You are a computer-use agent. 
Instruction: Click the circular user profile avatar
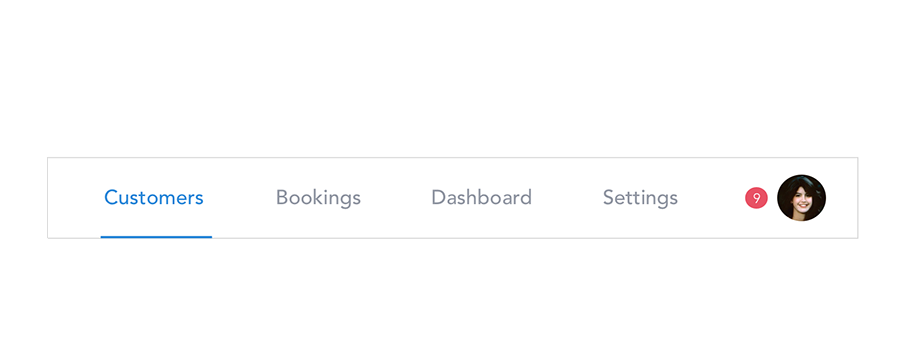click(801, 198)
